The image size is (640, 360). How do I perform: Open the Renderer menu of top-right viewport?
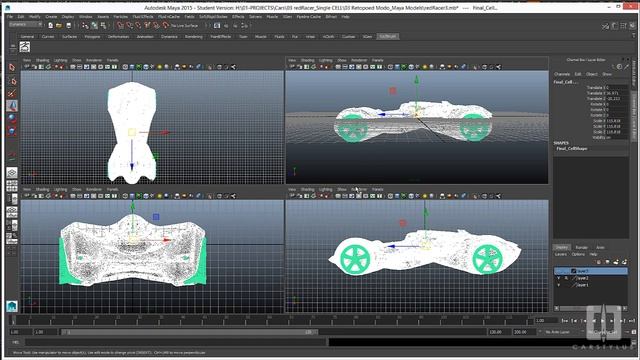point(359,60)
